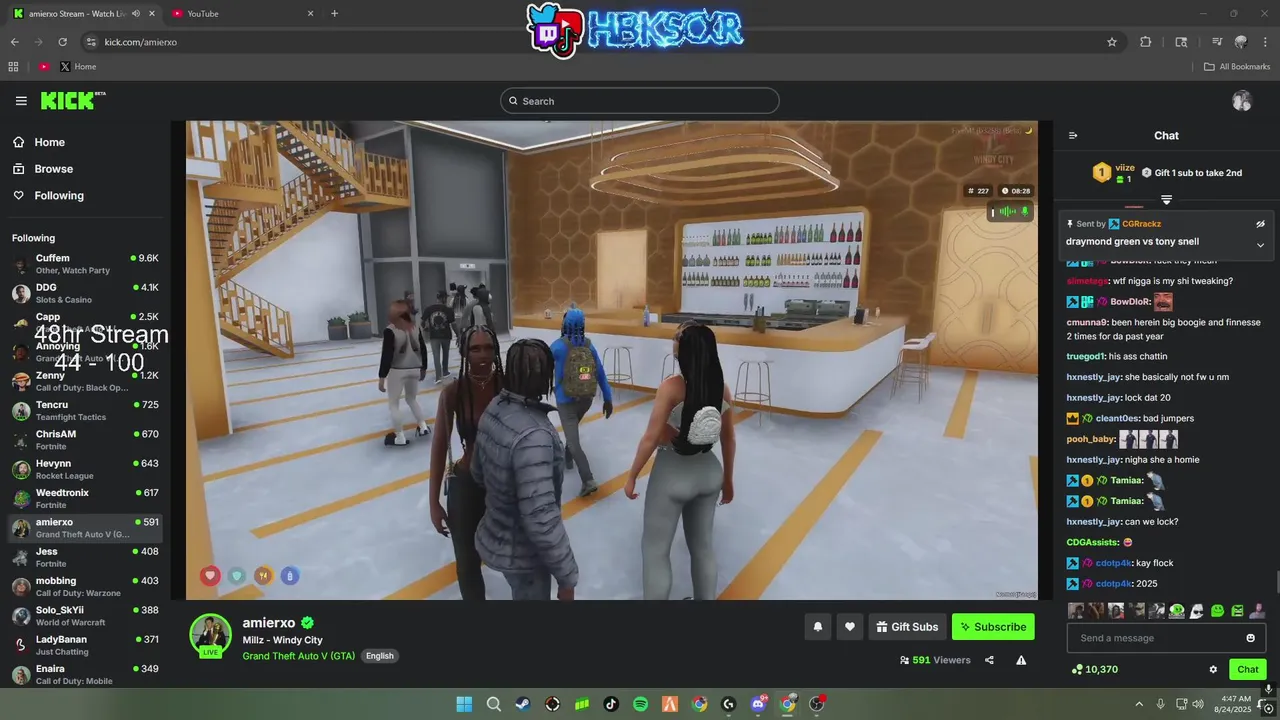Viewport: 1280px width, 720px height.
Task: Open the YouTube bookmark icon
Action: click(x=44, y=67)
